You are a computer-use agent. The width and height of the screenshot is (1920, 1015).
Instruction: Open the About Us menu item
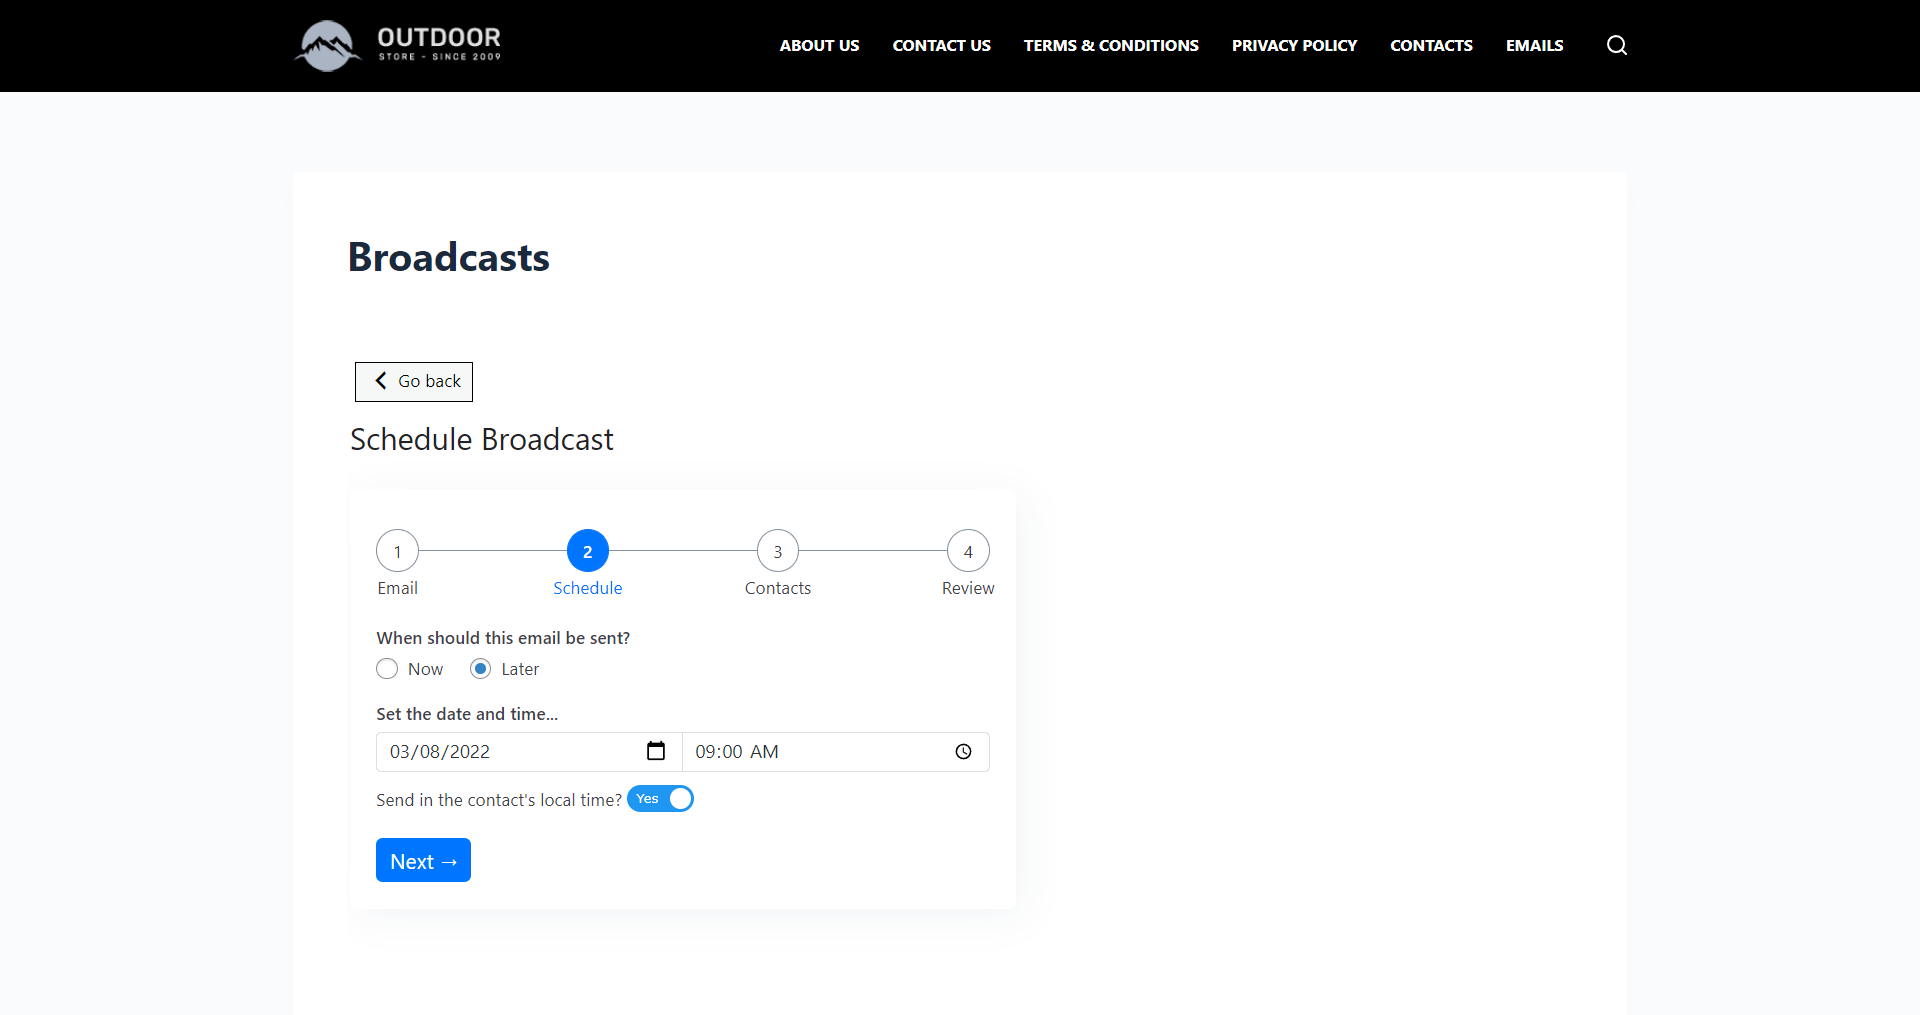click(x=819, y=45)
